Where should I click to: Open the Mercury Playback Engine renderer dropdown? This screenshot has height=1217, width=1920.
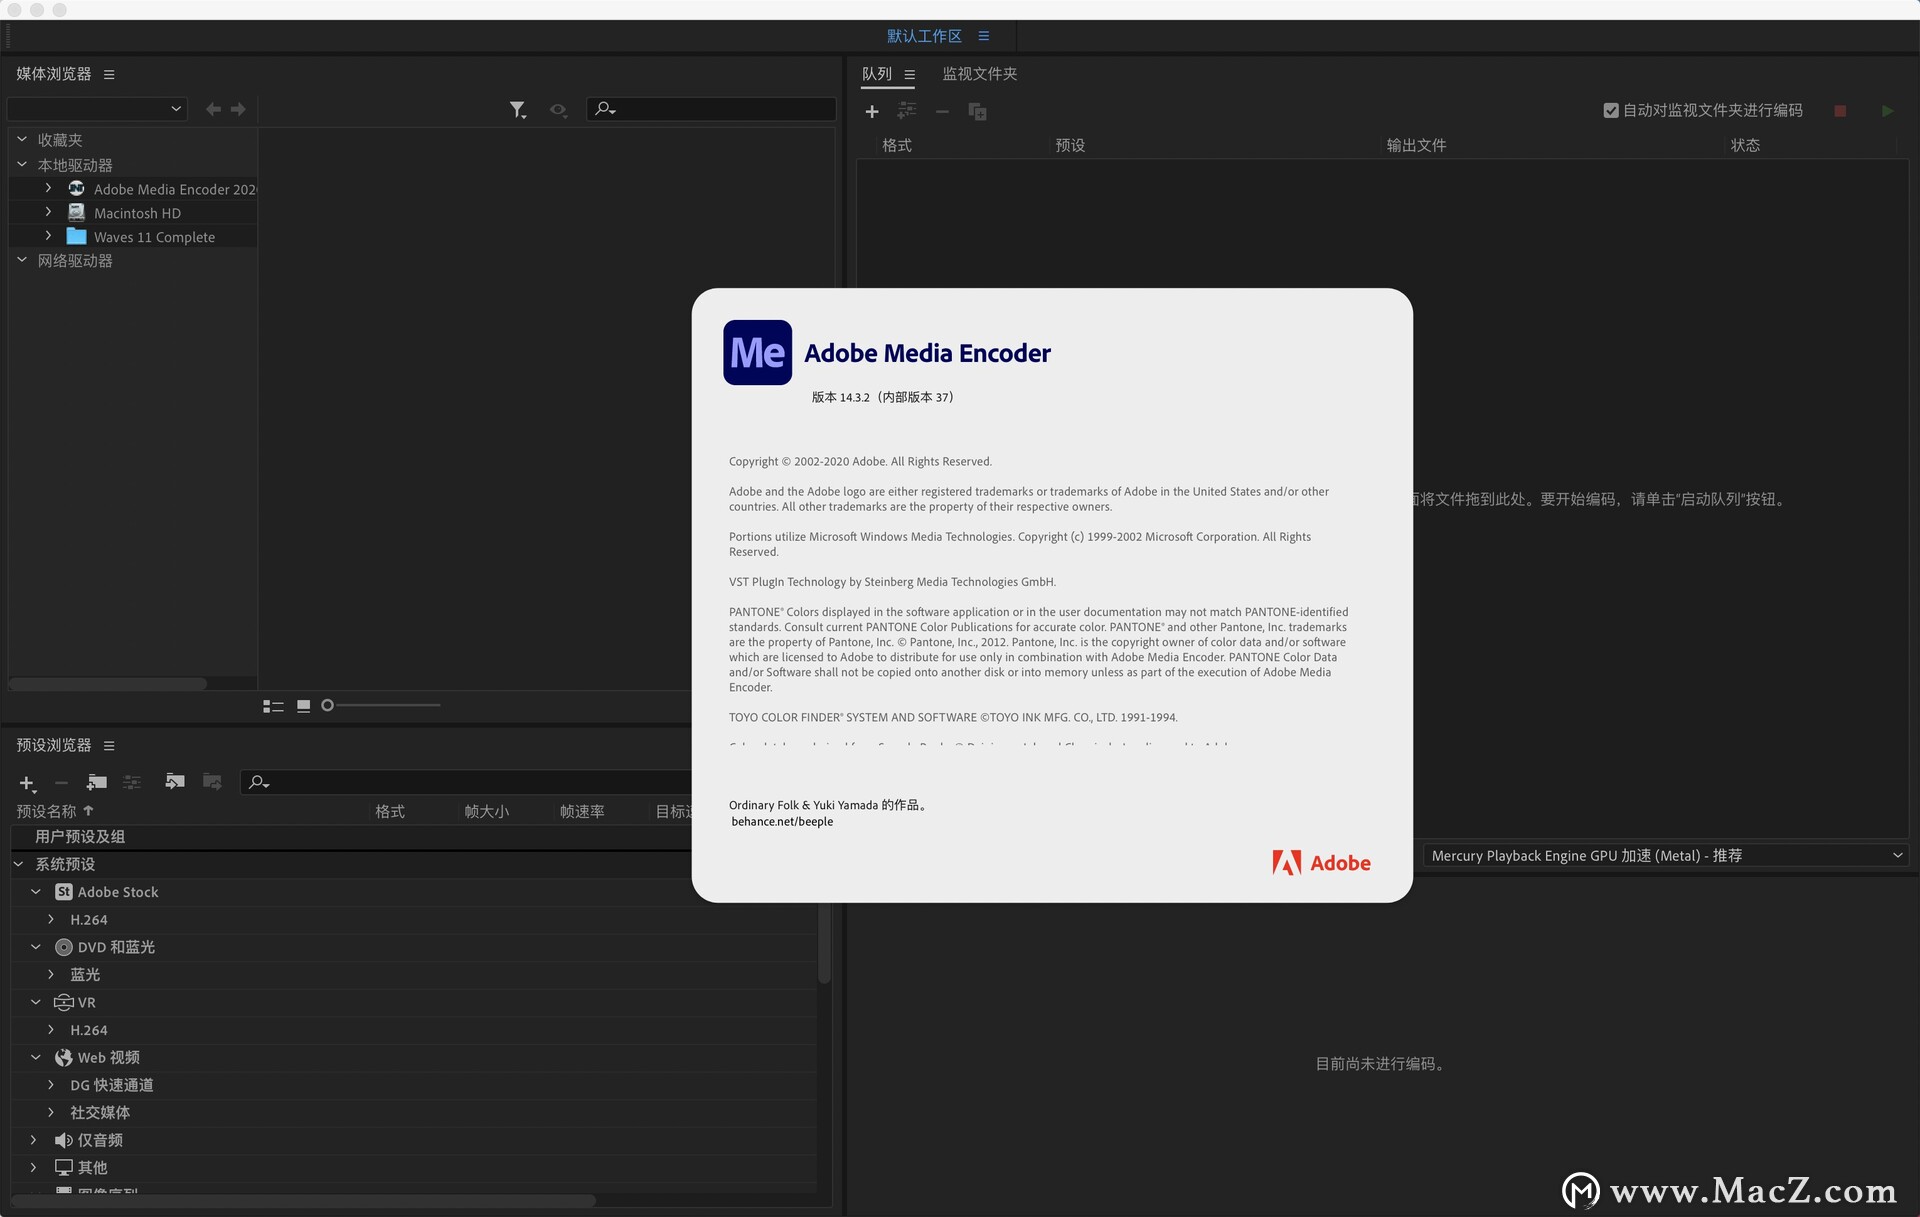coord(1898,855)
